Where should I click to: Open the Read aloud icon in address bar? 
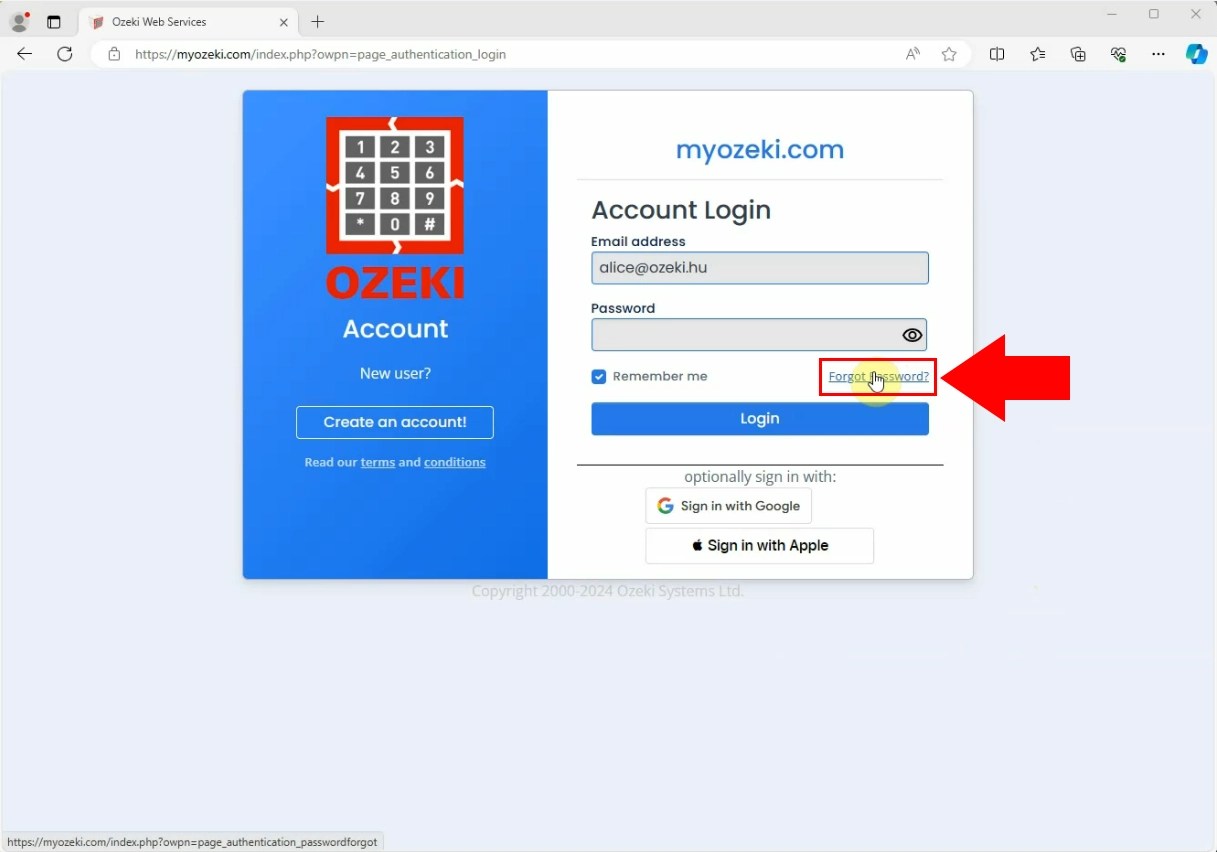click(x=912, y=54)
